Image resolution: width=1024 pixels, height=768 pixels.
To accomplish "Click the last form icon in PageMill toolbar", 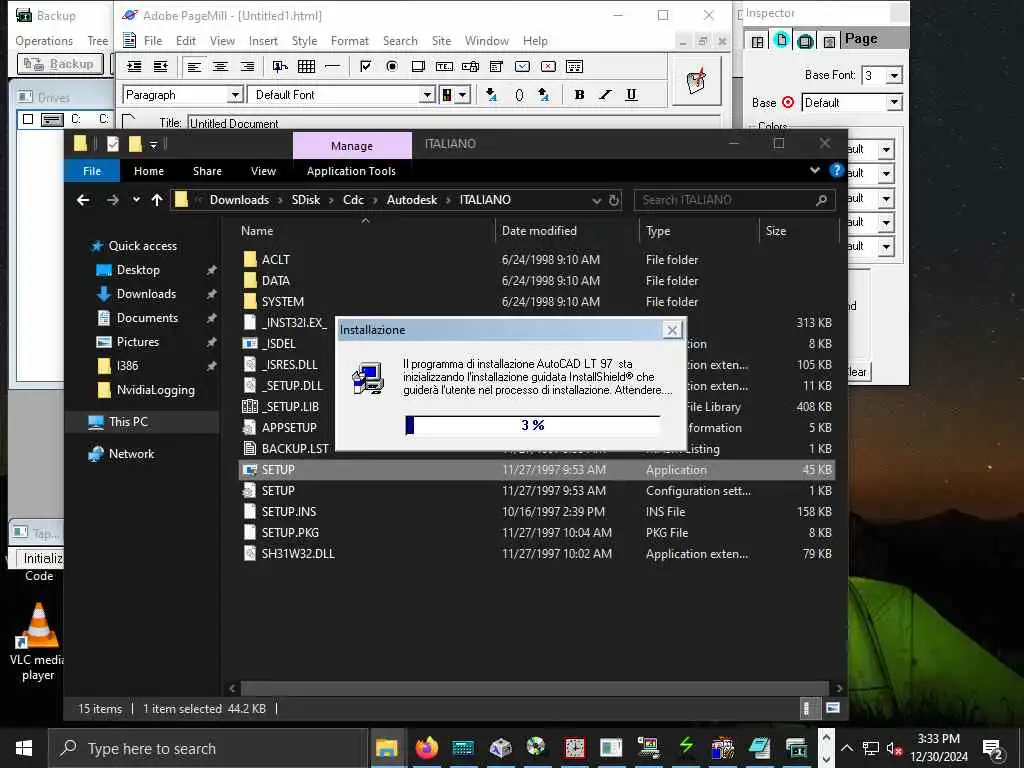I will click(575, 66).
